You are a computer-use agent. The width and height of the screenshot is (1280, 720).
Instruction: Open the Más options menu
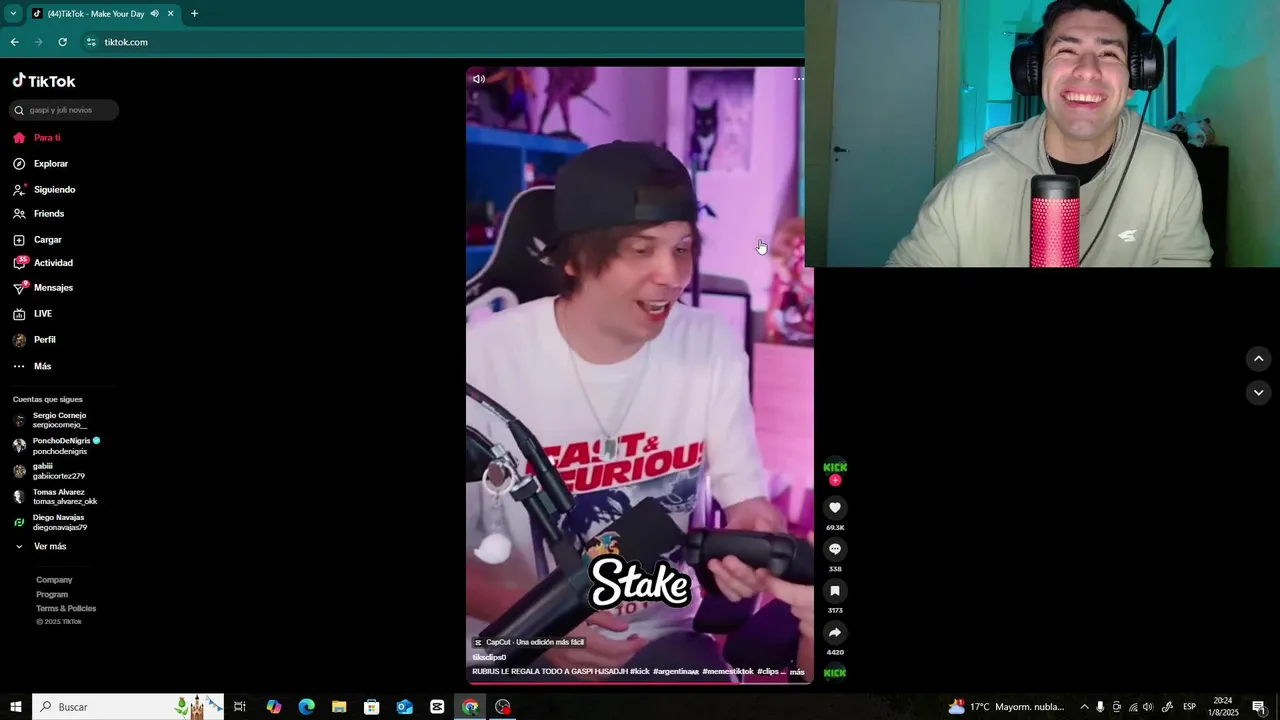pos(32,366)
